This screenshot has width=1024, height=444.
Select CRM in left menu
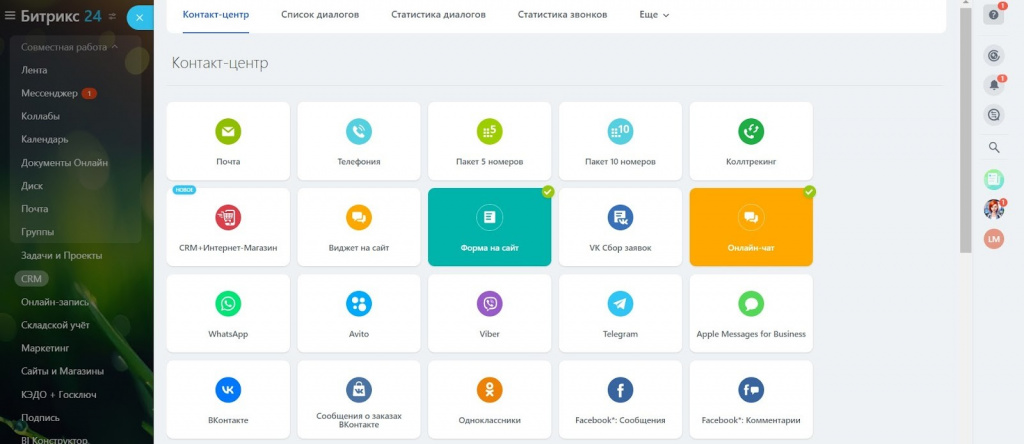31,279
